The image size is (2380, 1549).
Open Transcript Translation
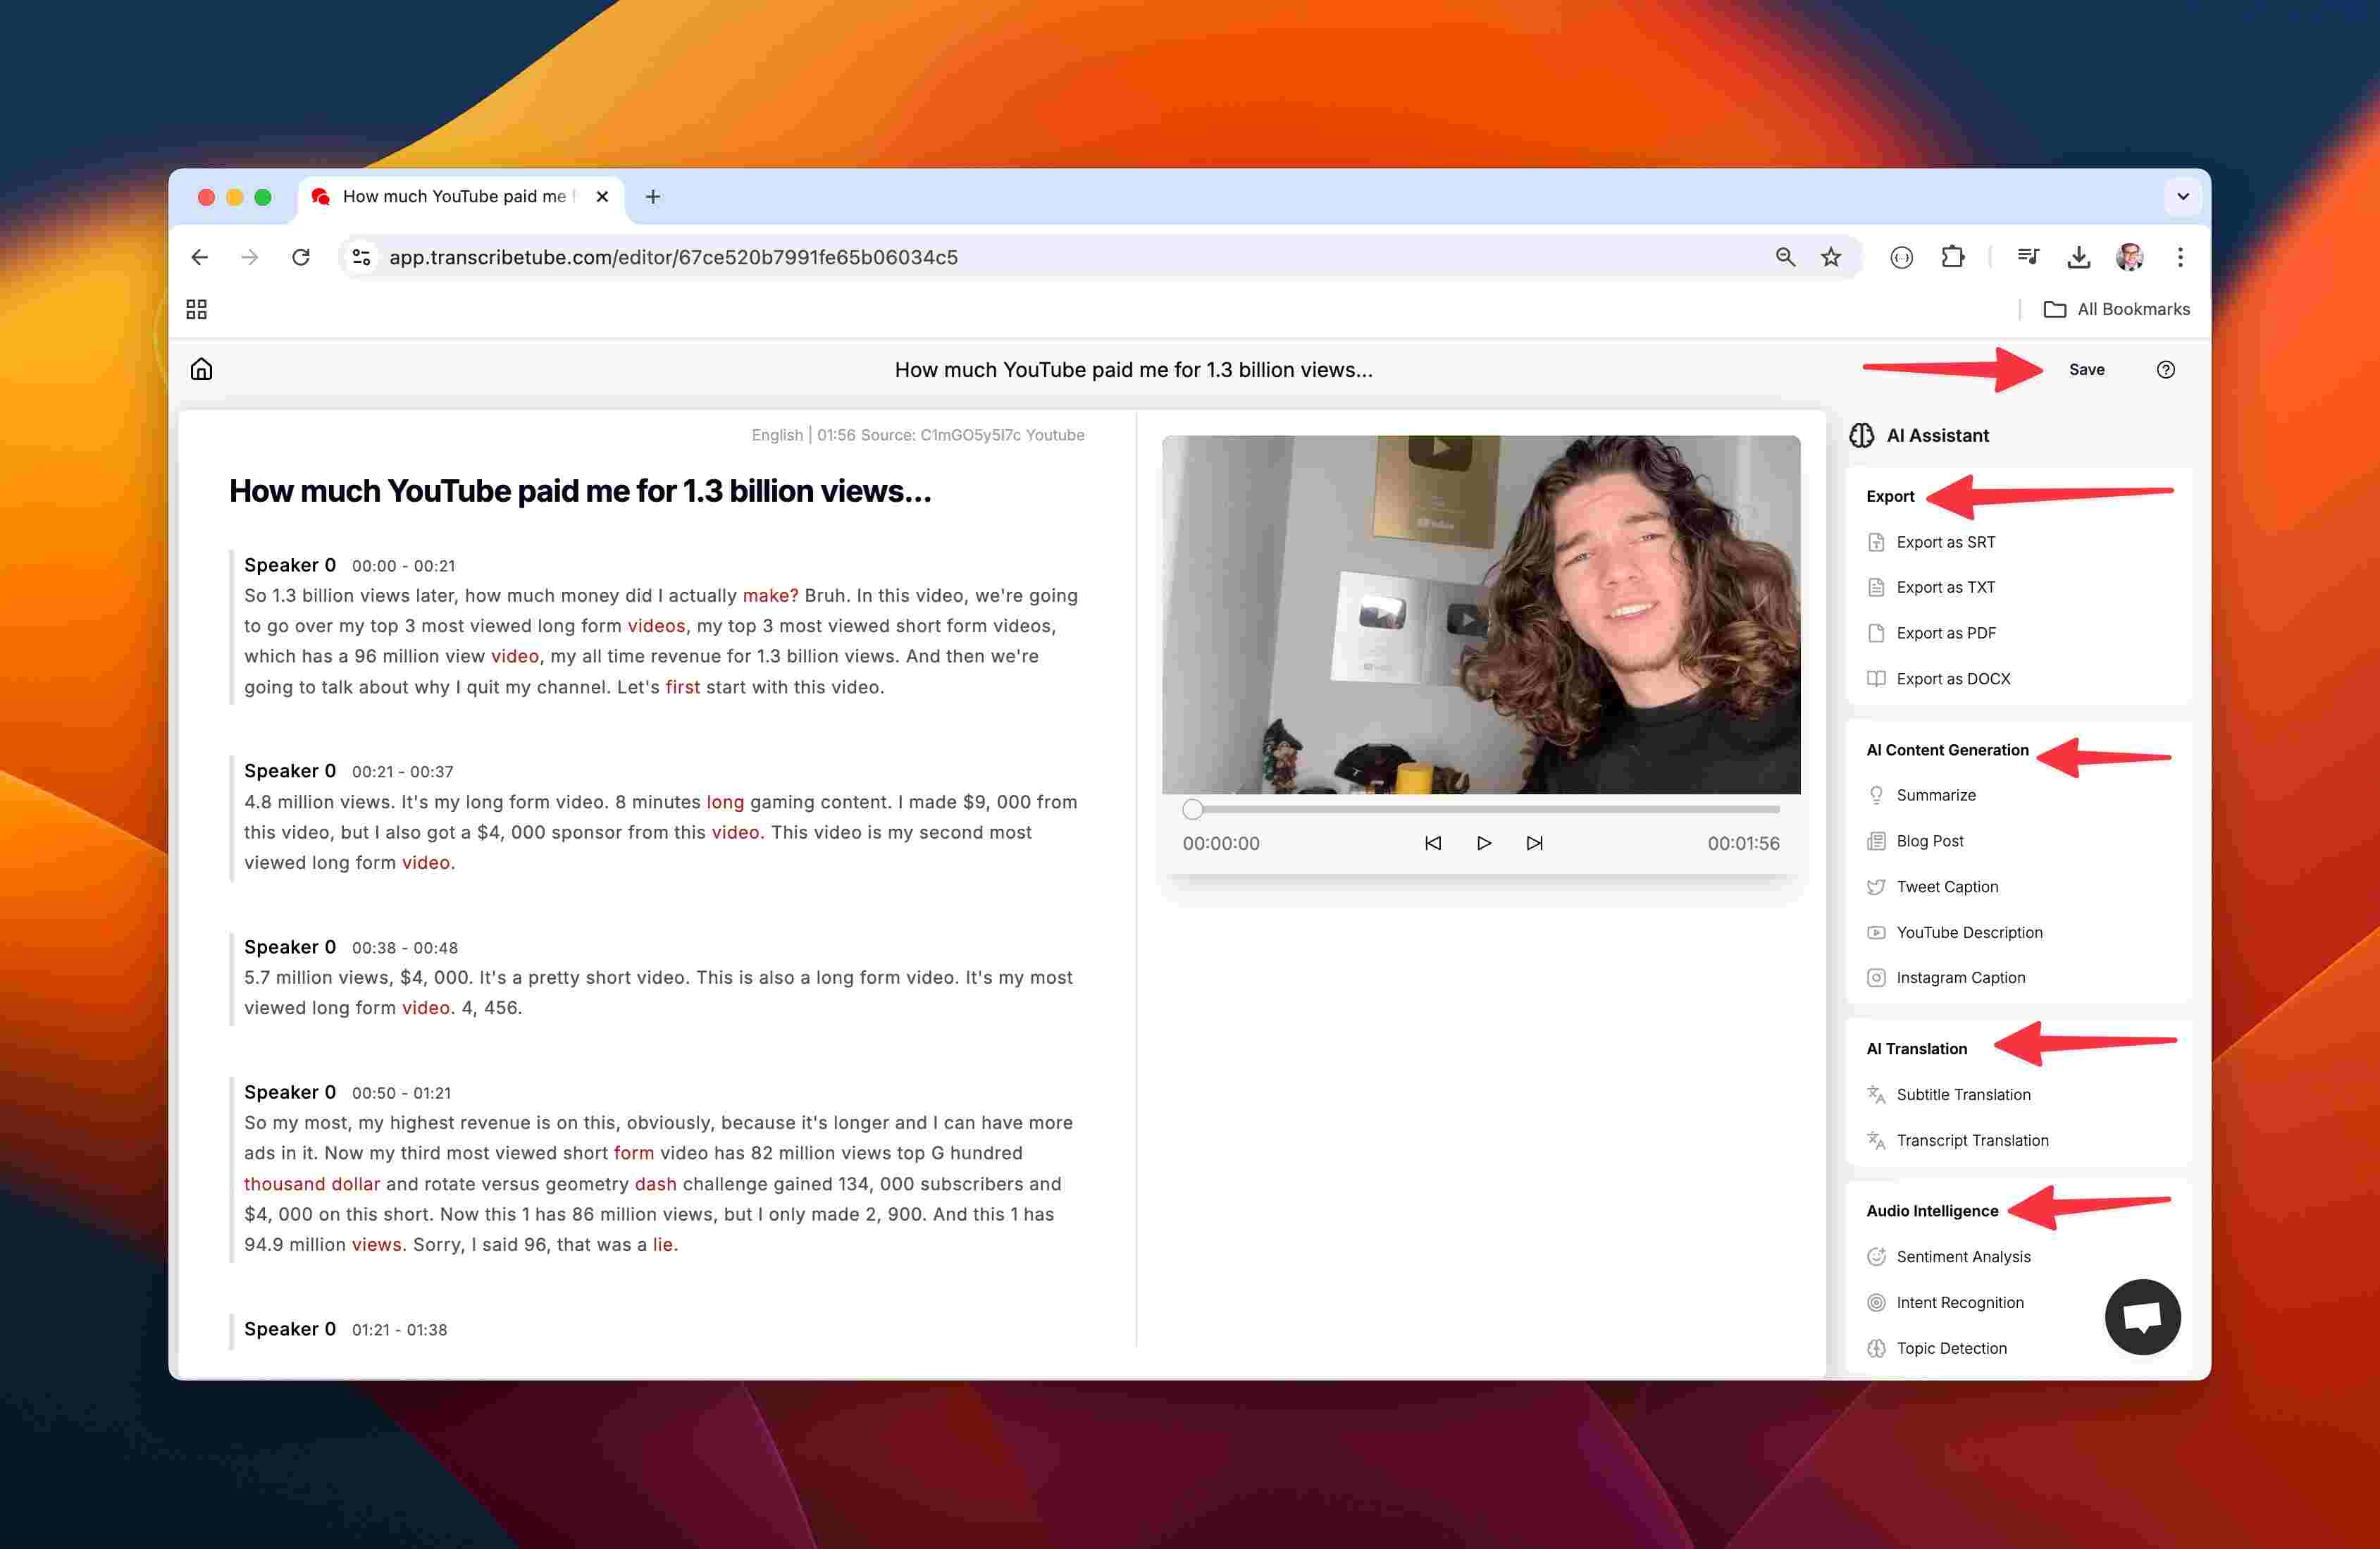(x=1972, y=1140)
